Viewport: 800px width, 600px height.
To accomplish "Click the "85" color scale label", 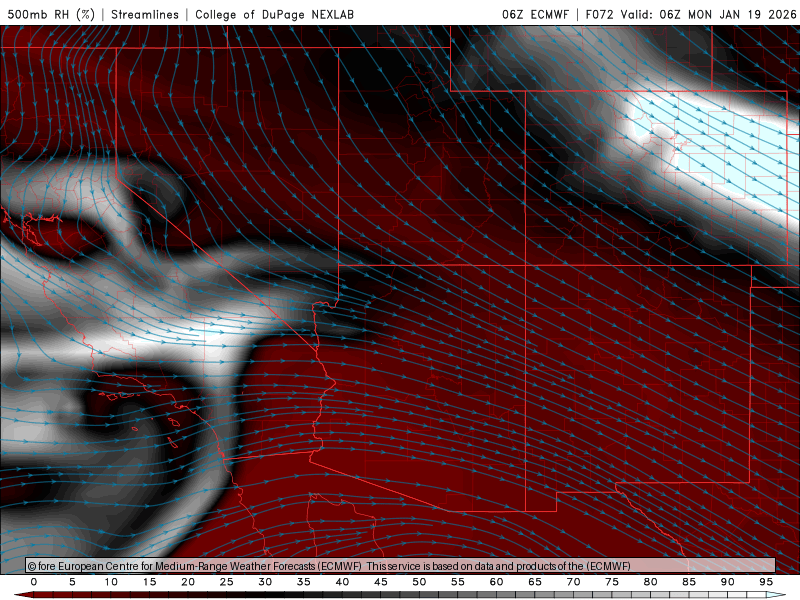I will [x=689, y=582].
